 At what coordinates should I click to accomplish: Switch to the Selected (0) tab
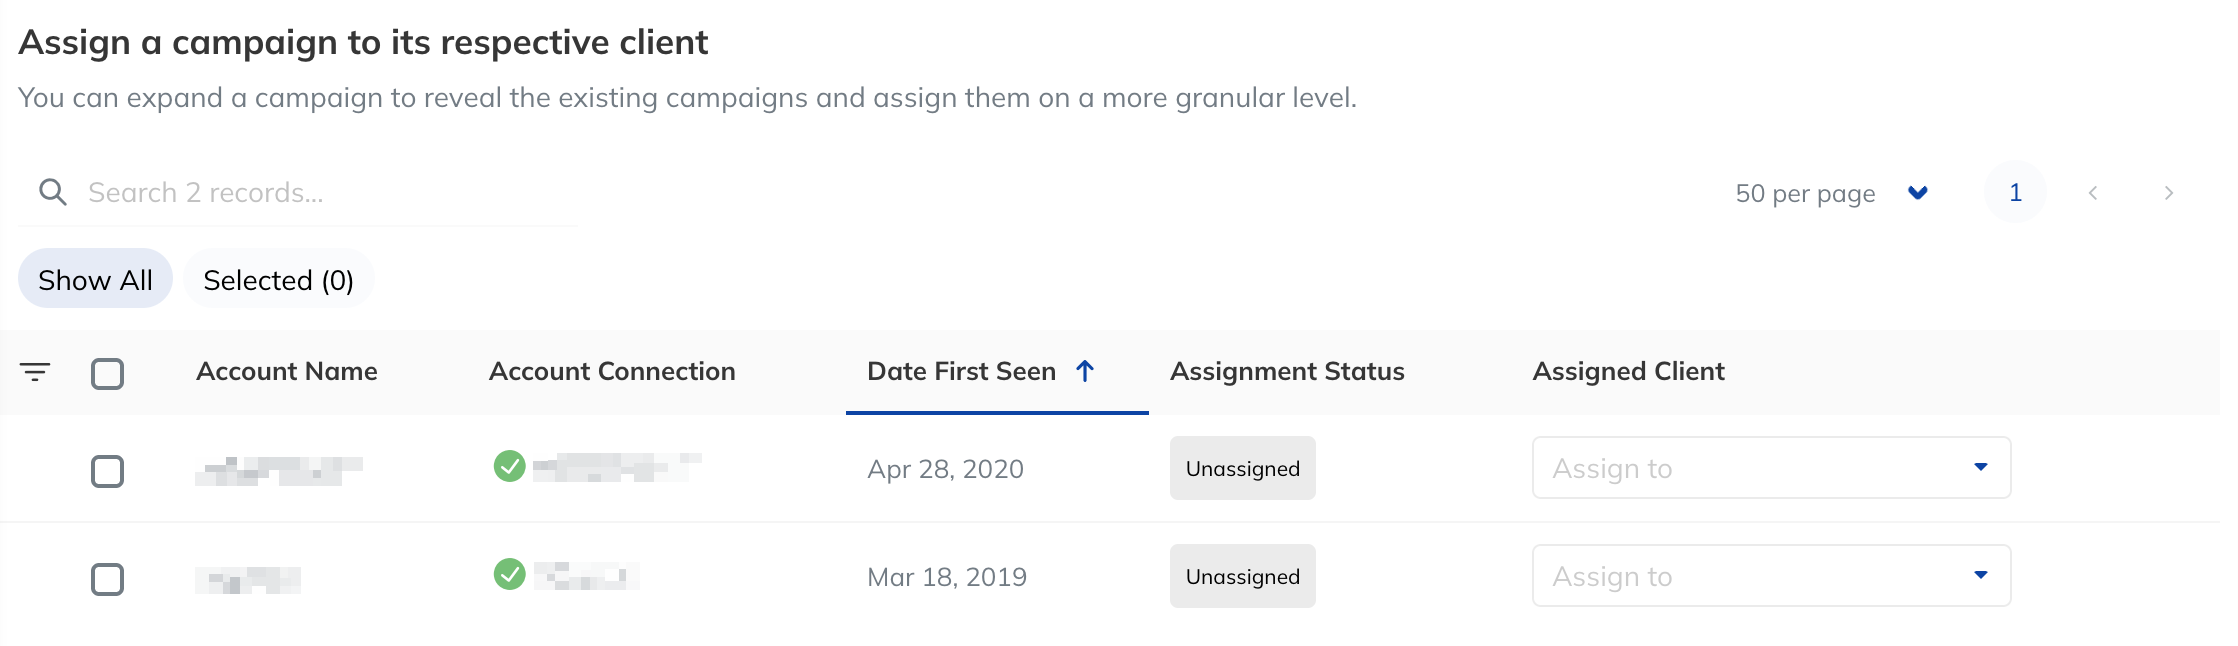(278, 279)
